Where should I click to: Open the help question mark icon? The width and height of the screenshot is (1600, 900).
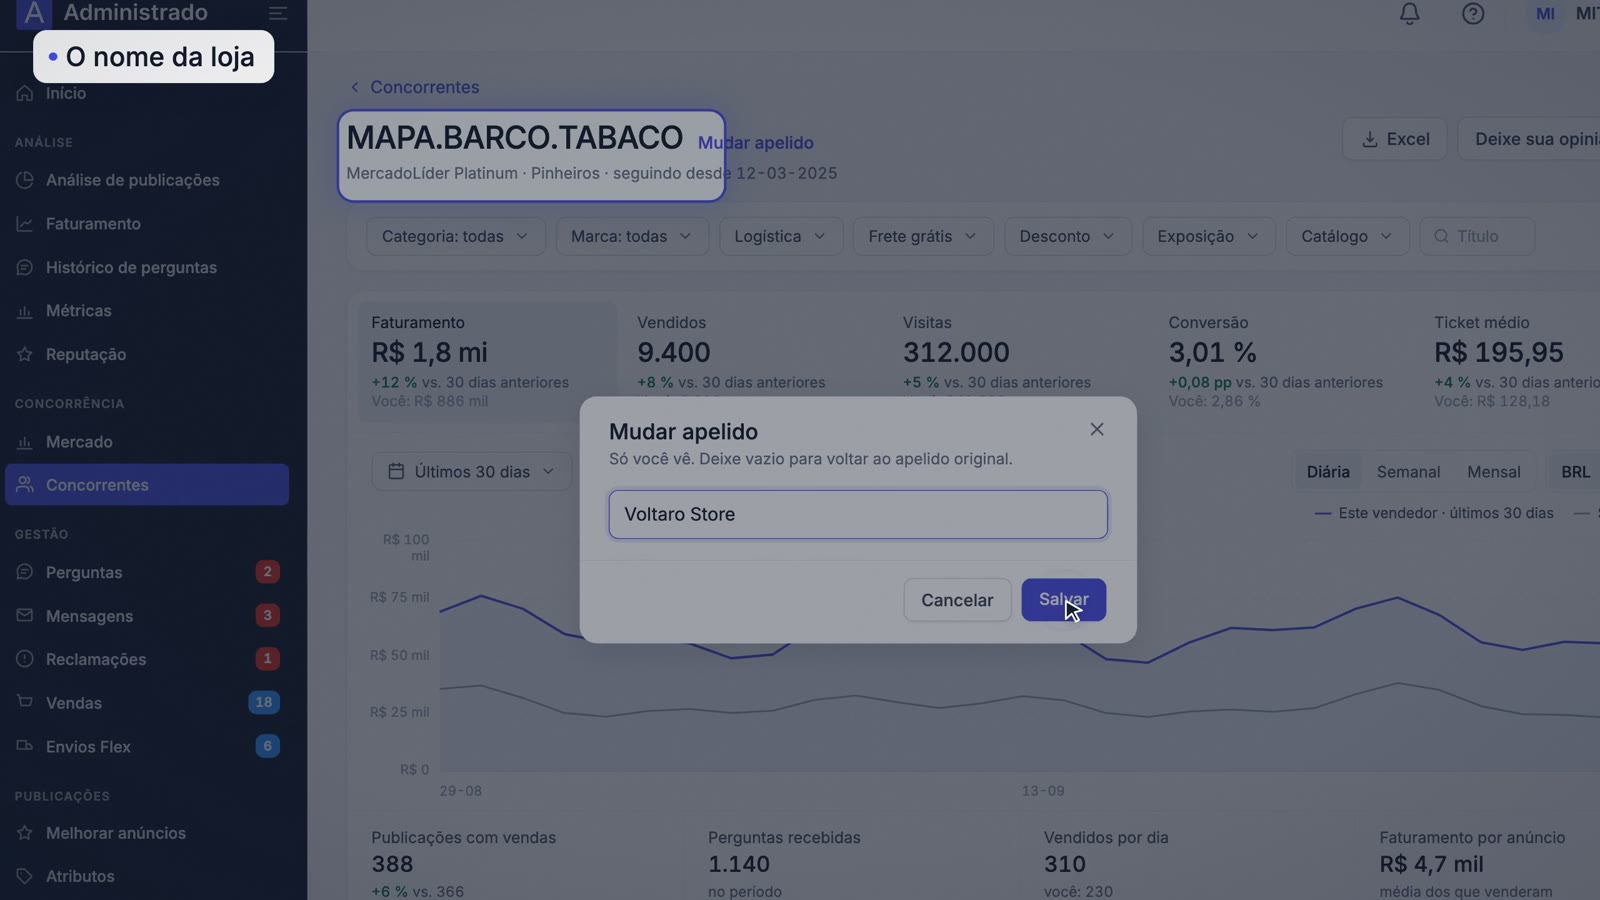1473,13
